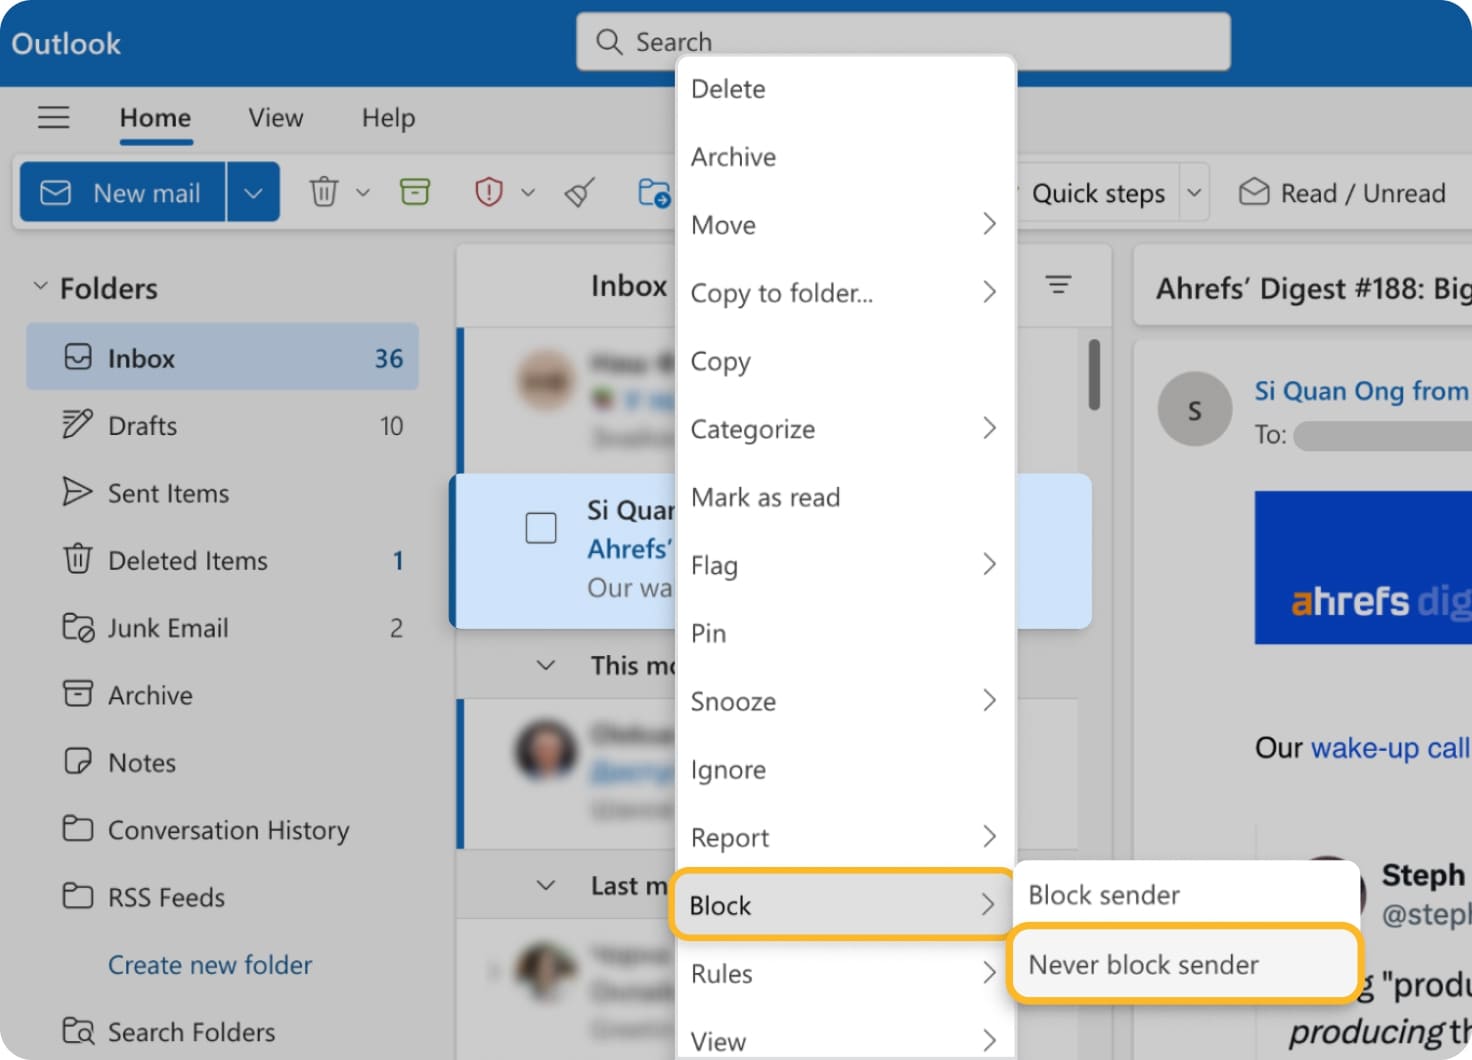Collapse the This month group chevron
The width and height of the screenshot is (1472, 1060).
[x=546, y=665]
